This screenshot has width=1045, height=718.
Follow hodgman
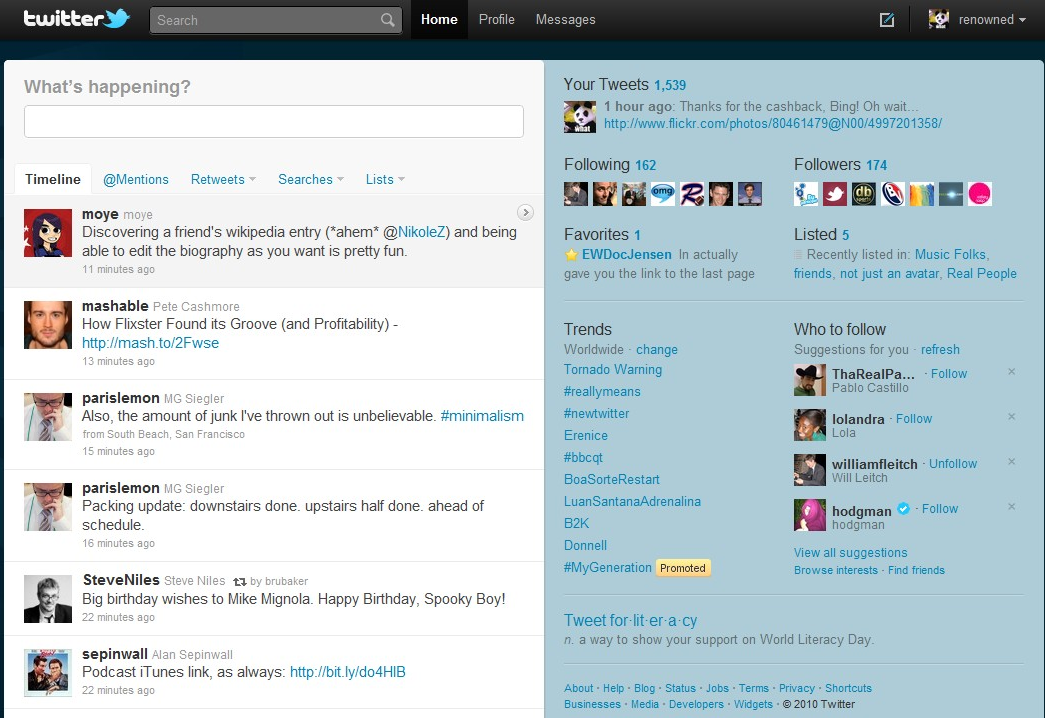[940, 509]
